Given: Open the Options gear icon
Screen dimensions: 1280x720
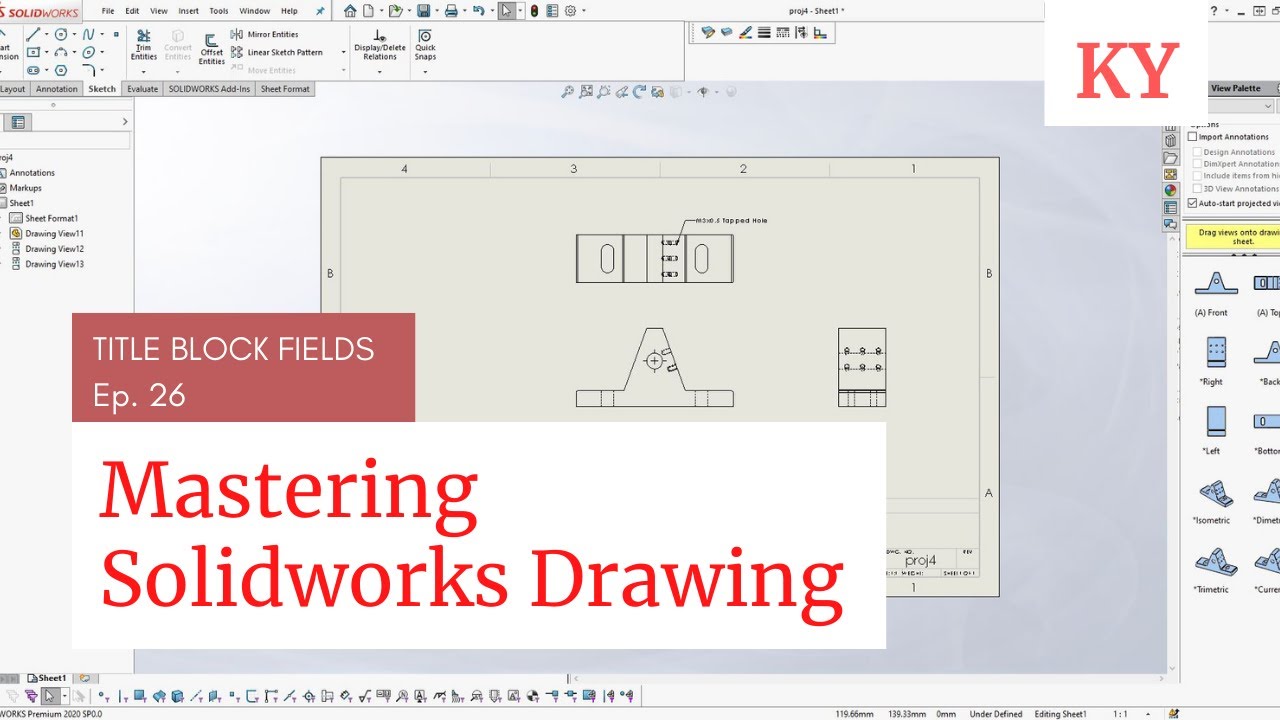Looking at the screenshot, I should [570, 11].
